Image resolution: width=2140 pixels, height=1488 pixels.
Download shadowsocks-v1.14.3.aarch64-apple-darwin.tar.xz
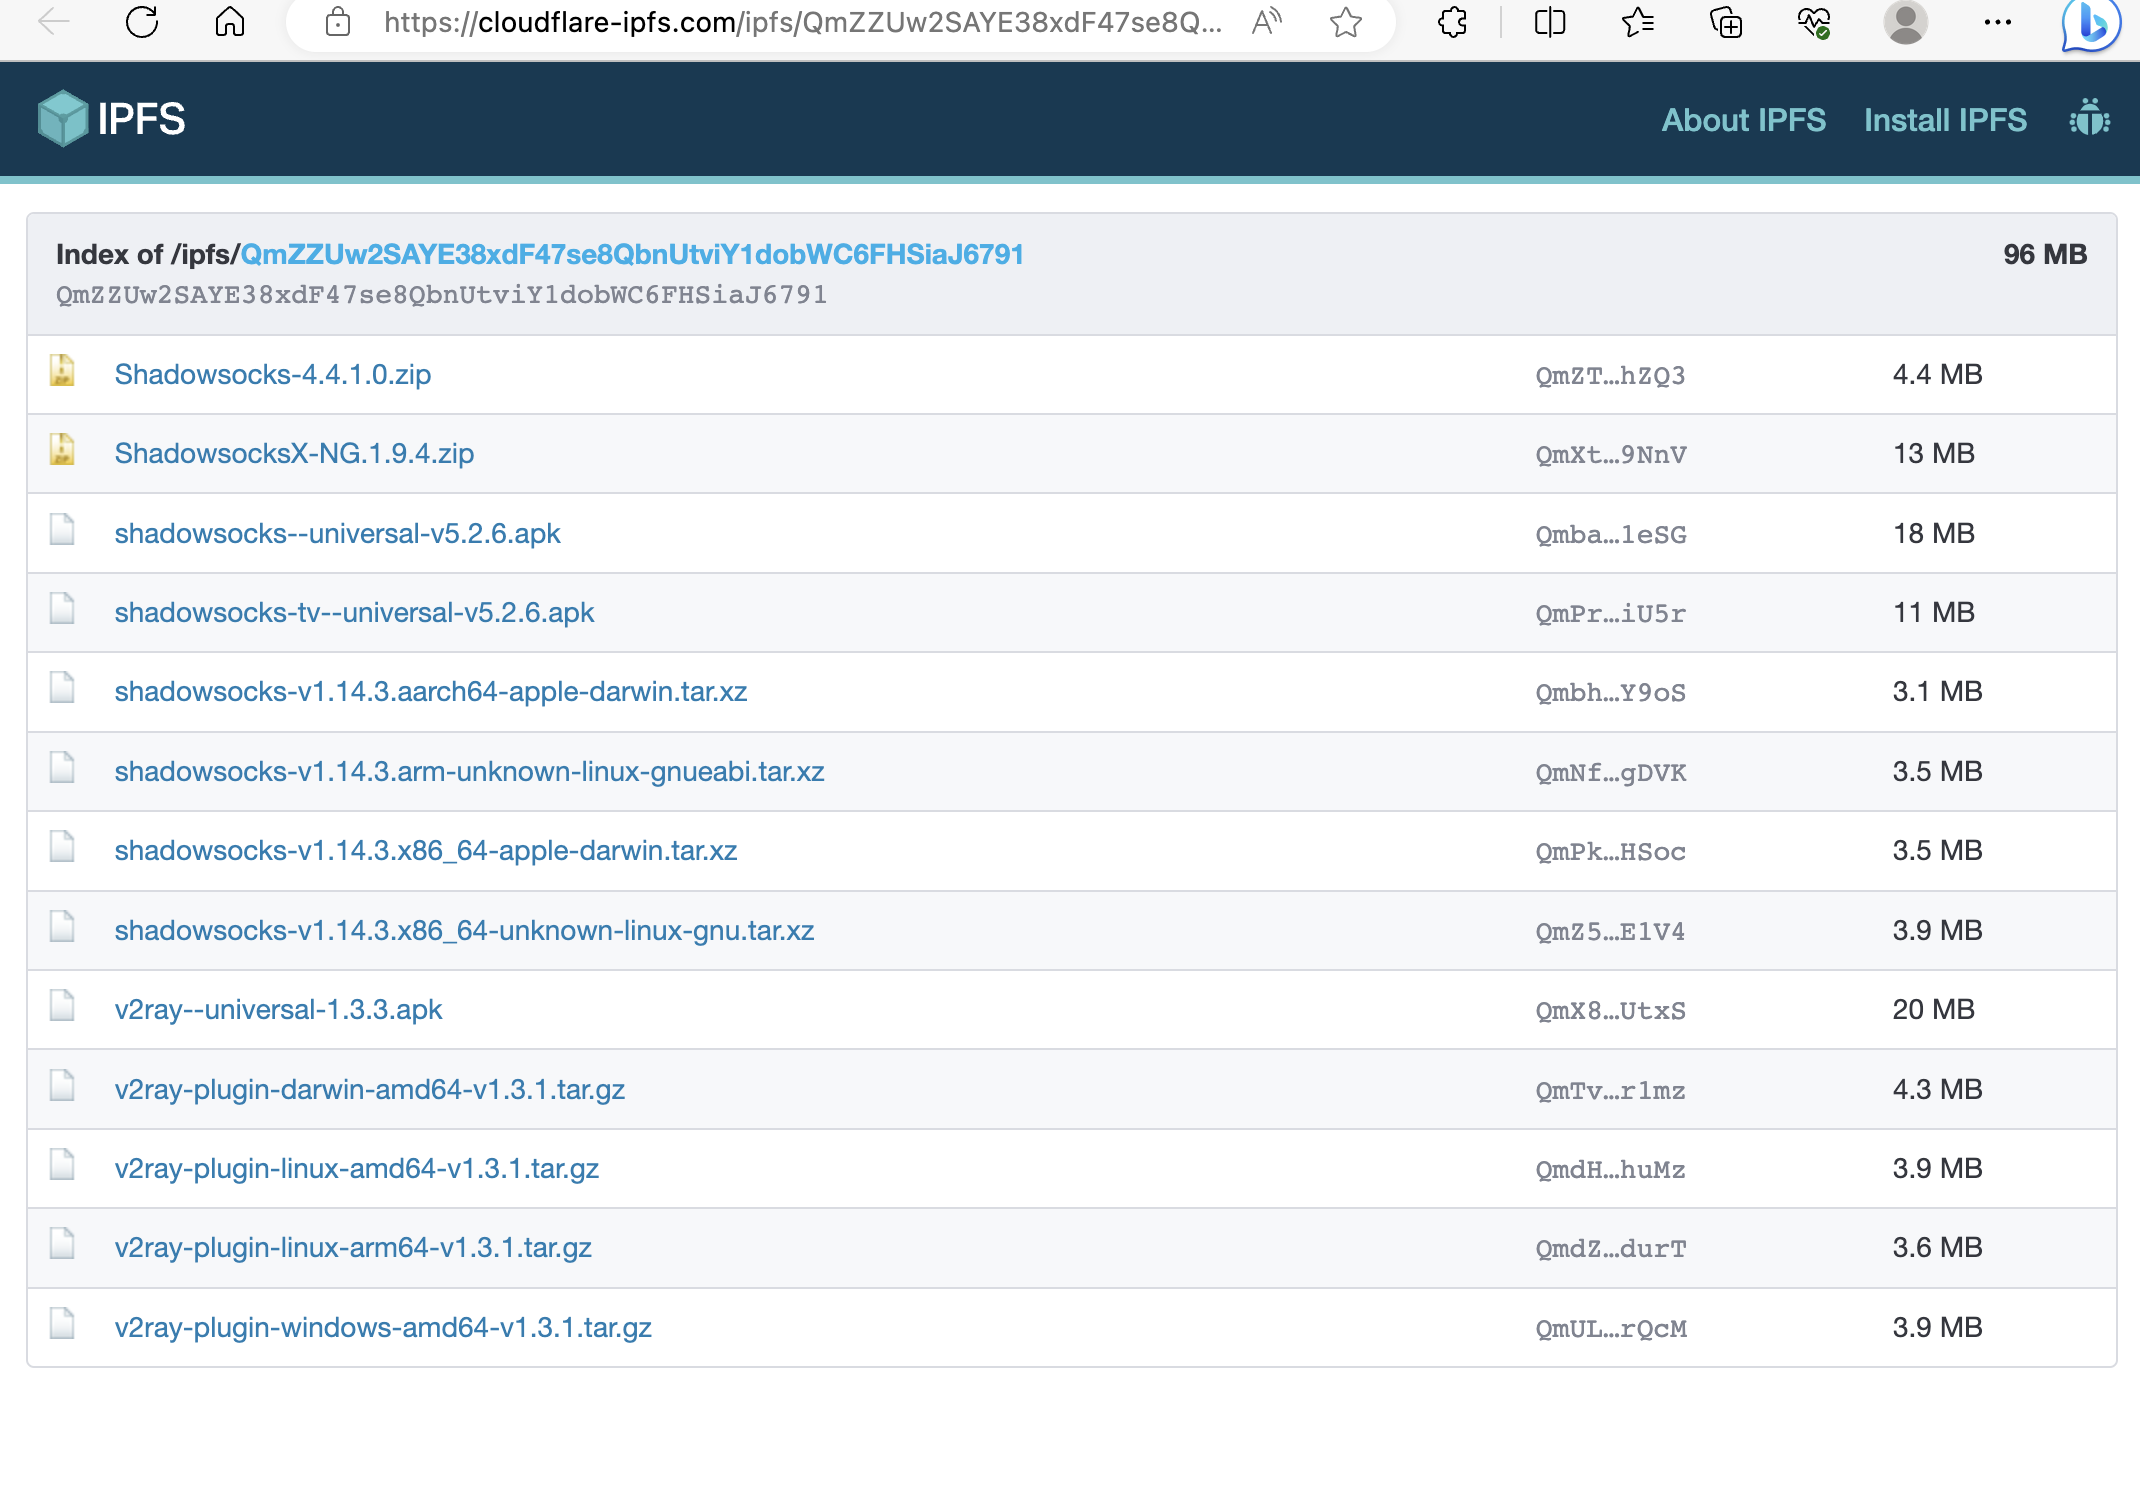pos(431,691)
